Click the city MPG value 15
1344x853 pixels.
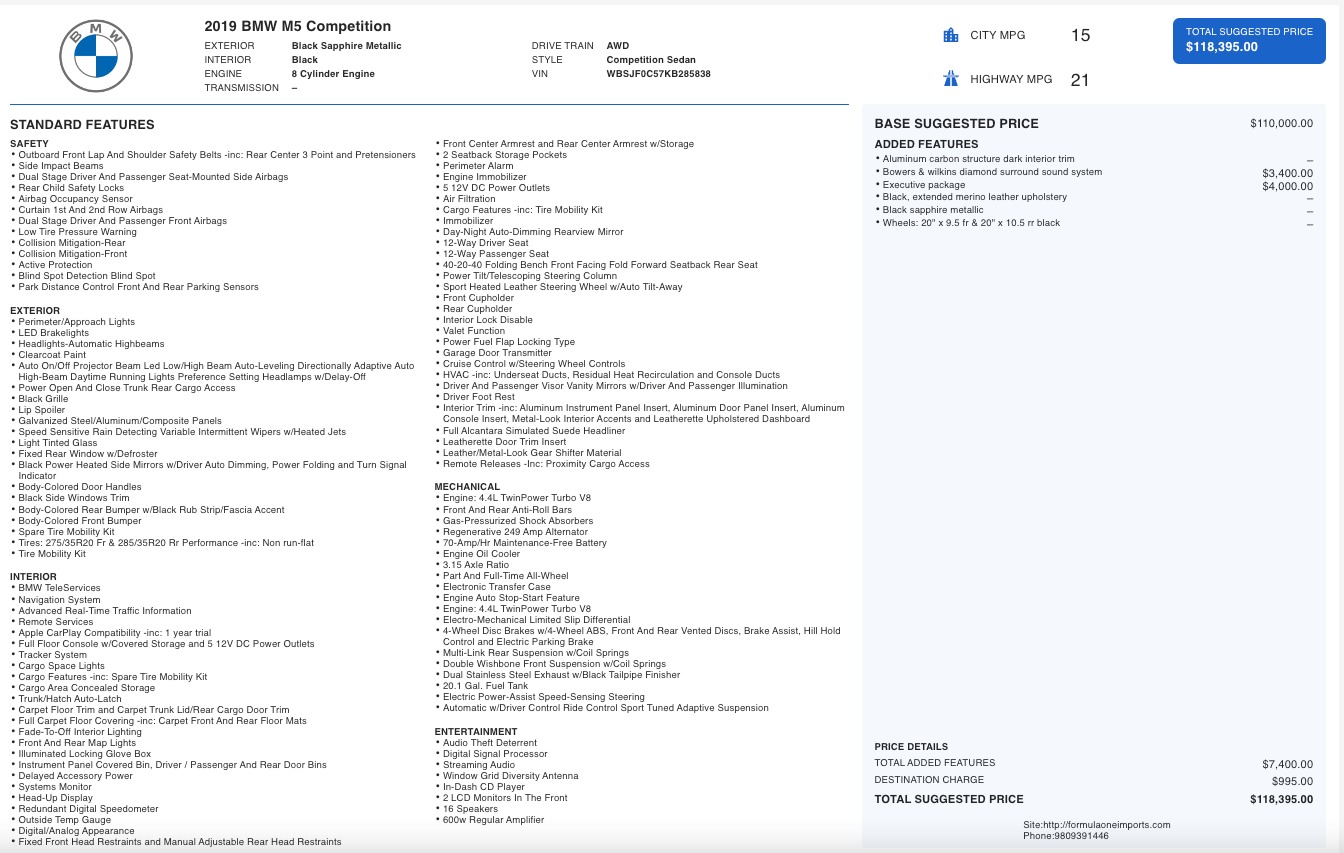tap(1080, 35)
